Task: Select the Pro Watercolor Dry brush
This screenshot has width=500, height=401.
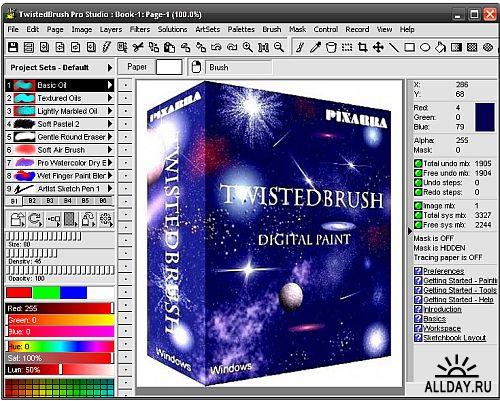Action: pyautogui.click(x=59, y=163)
